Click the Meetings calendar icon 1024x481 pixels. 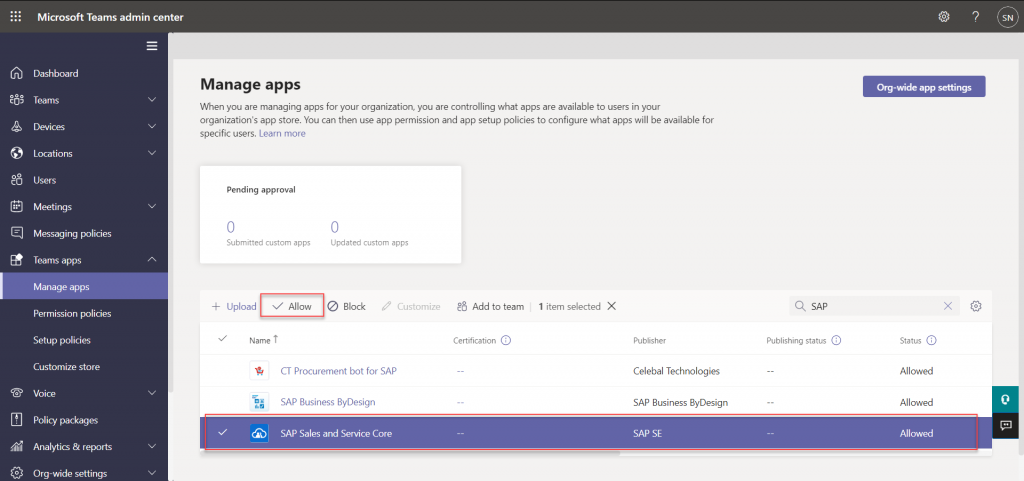click(x=17, y=207)
